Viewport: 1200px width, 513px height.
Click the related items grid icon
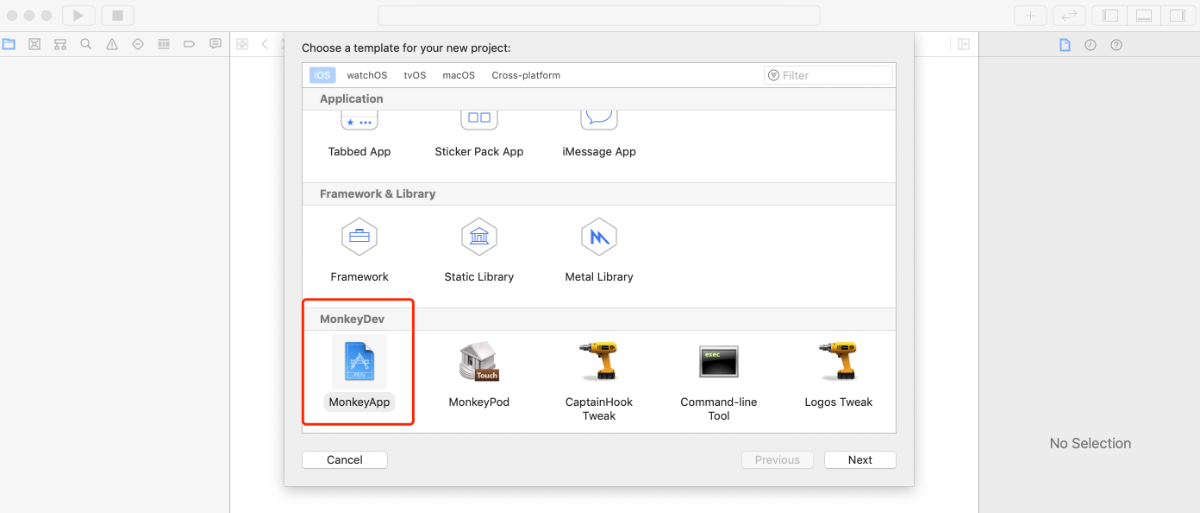pos(242,44)
